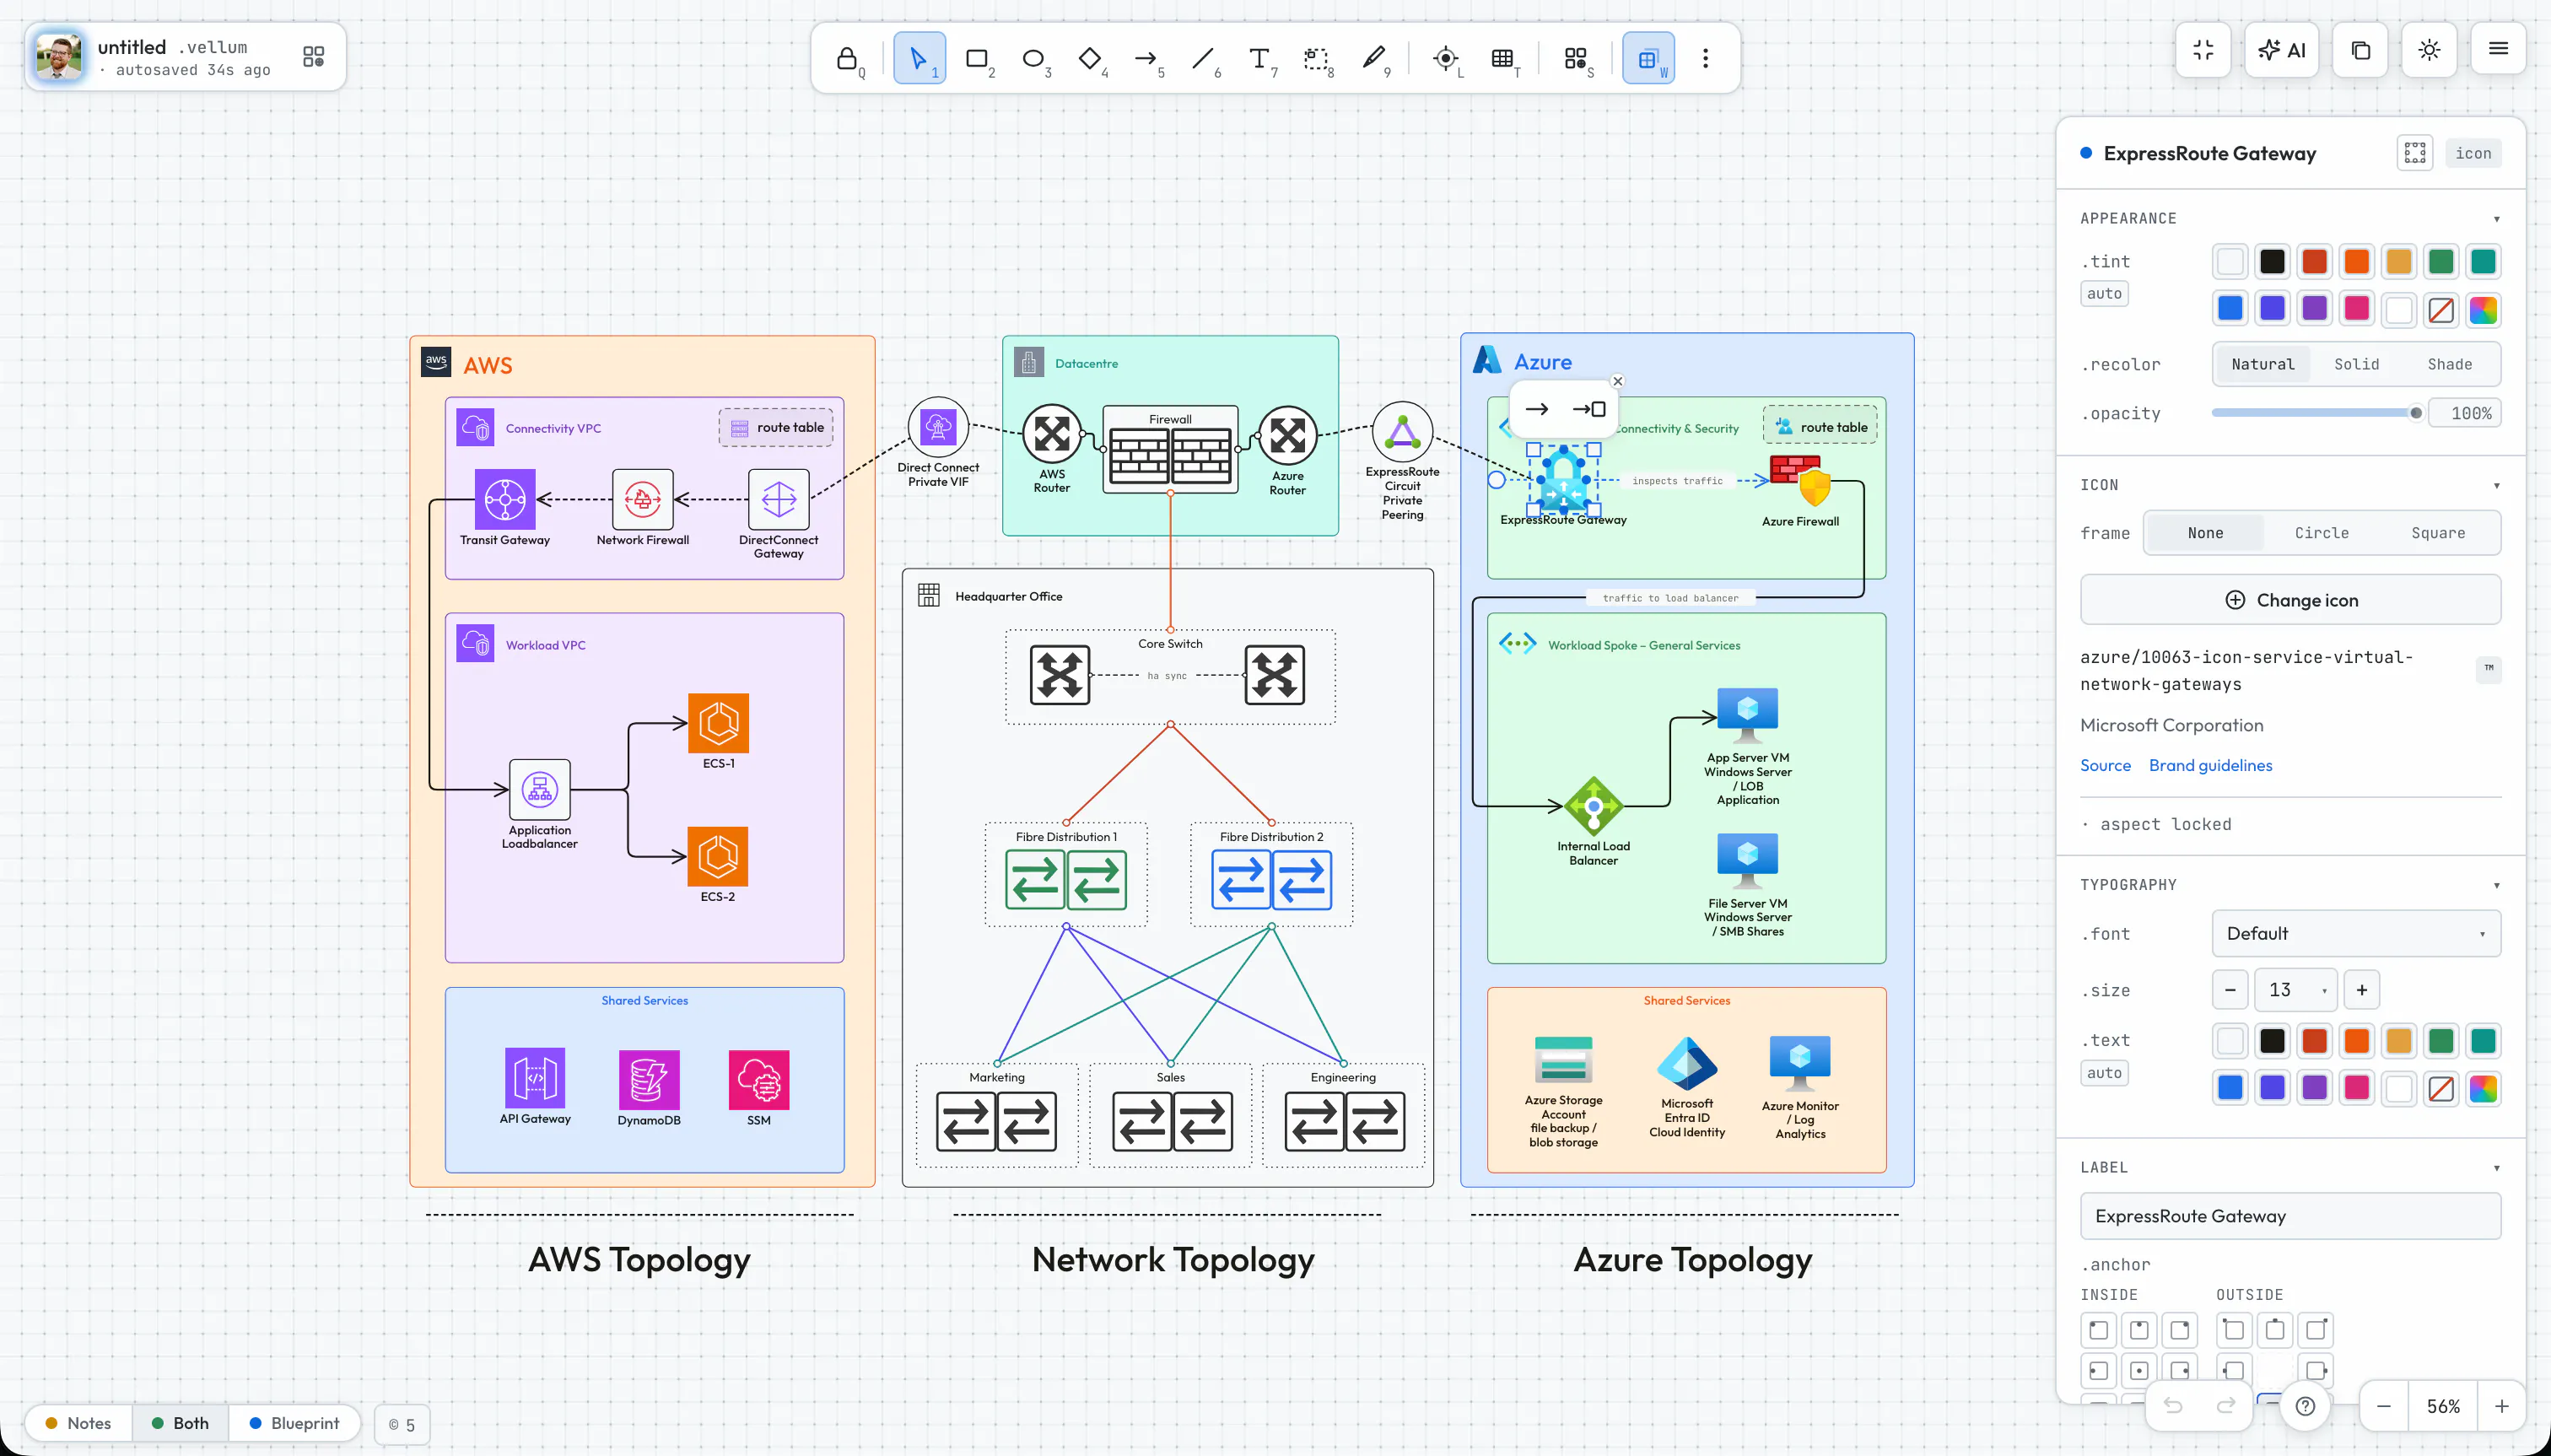Zoom in with plus button

[x=2501, y=1406]
